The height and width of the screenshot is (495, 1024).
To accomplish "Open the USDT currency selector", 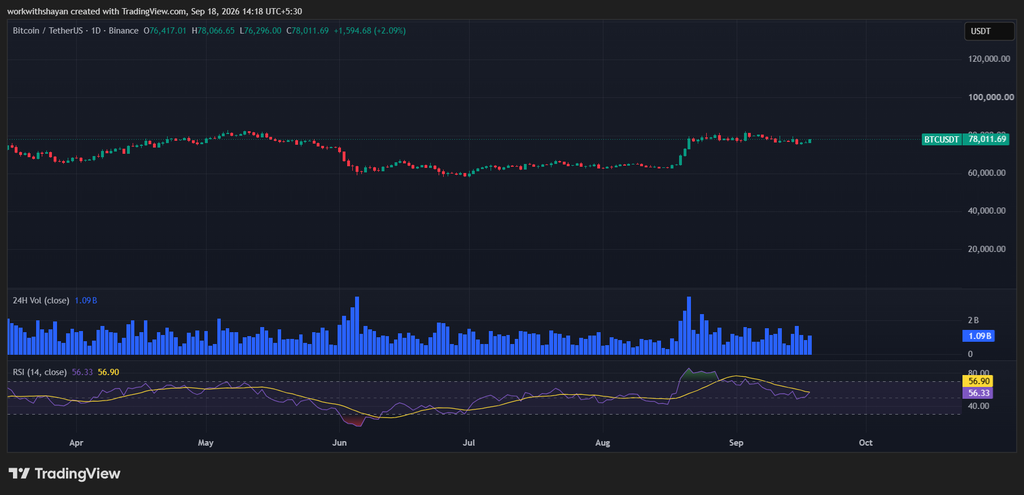I will (x=986, y=31).
